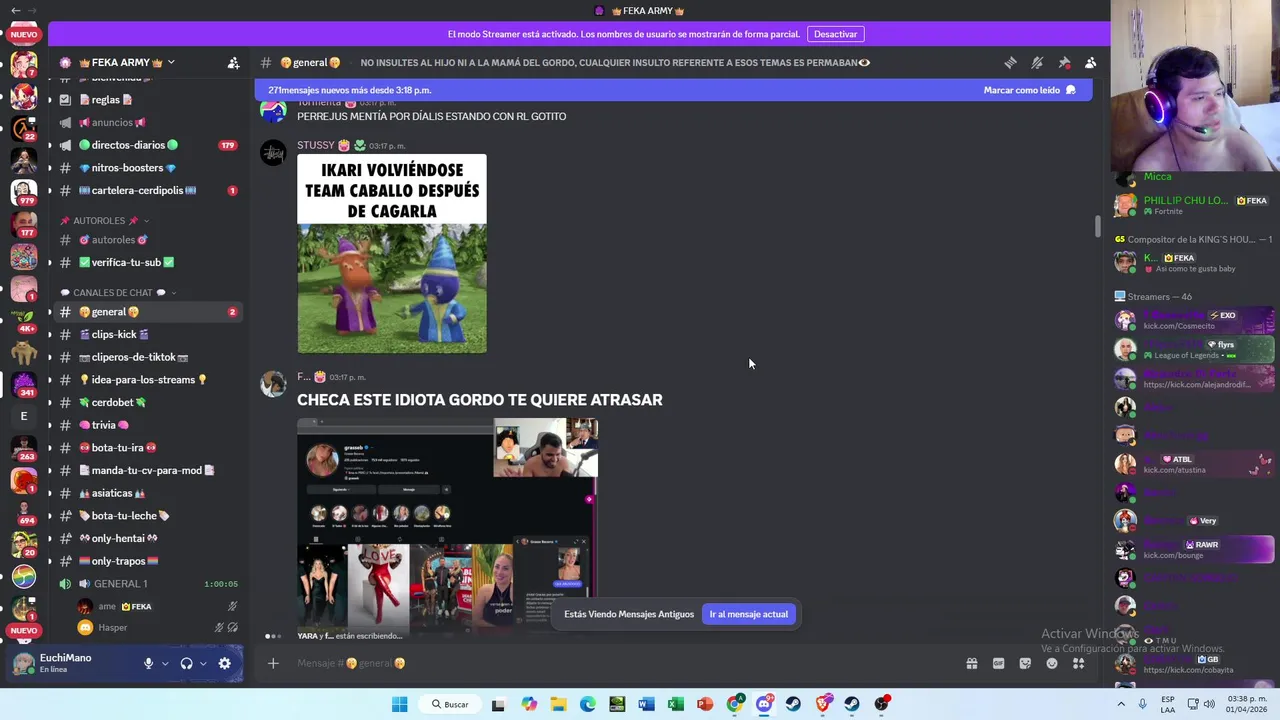Open clips-kick channel
The width and height of the screenshot is (1280, 720).
click(x=147, y=334)
